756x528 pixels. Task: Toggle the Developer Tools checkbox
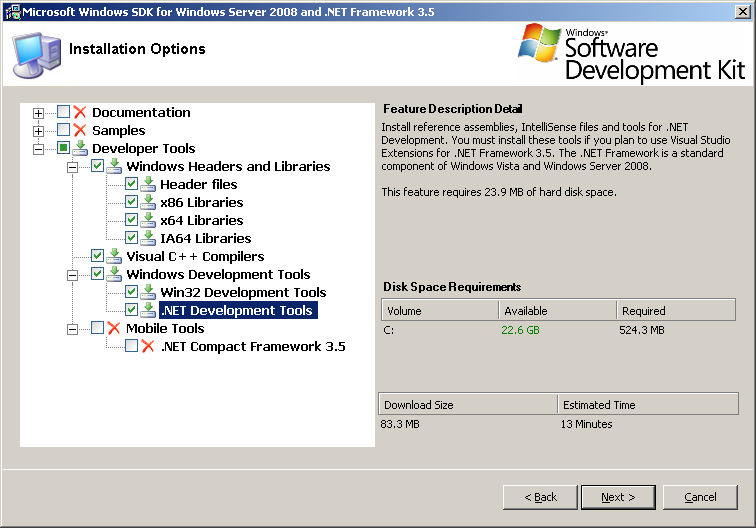pos(63,148)
